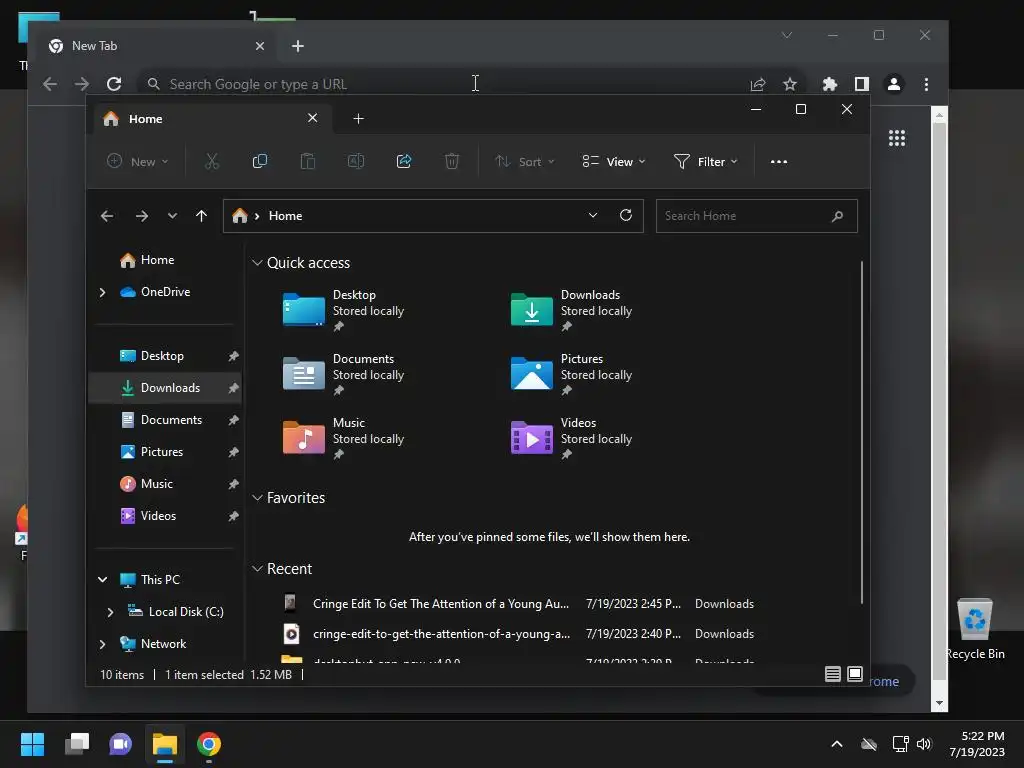The height and width of the screenshot is (768, 1024).
Task: Open the Downloads folder in Quick access
Action: [571, 310]
